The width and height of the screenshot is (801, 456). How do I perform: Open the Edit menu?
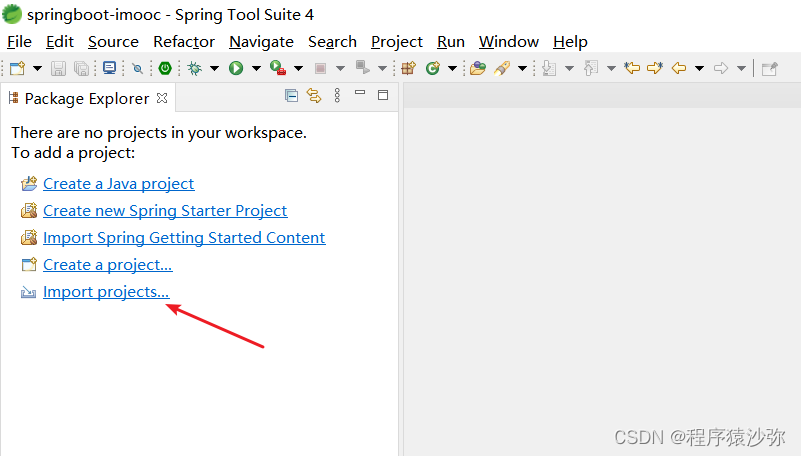click(x=60, y=42)
